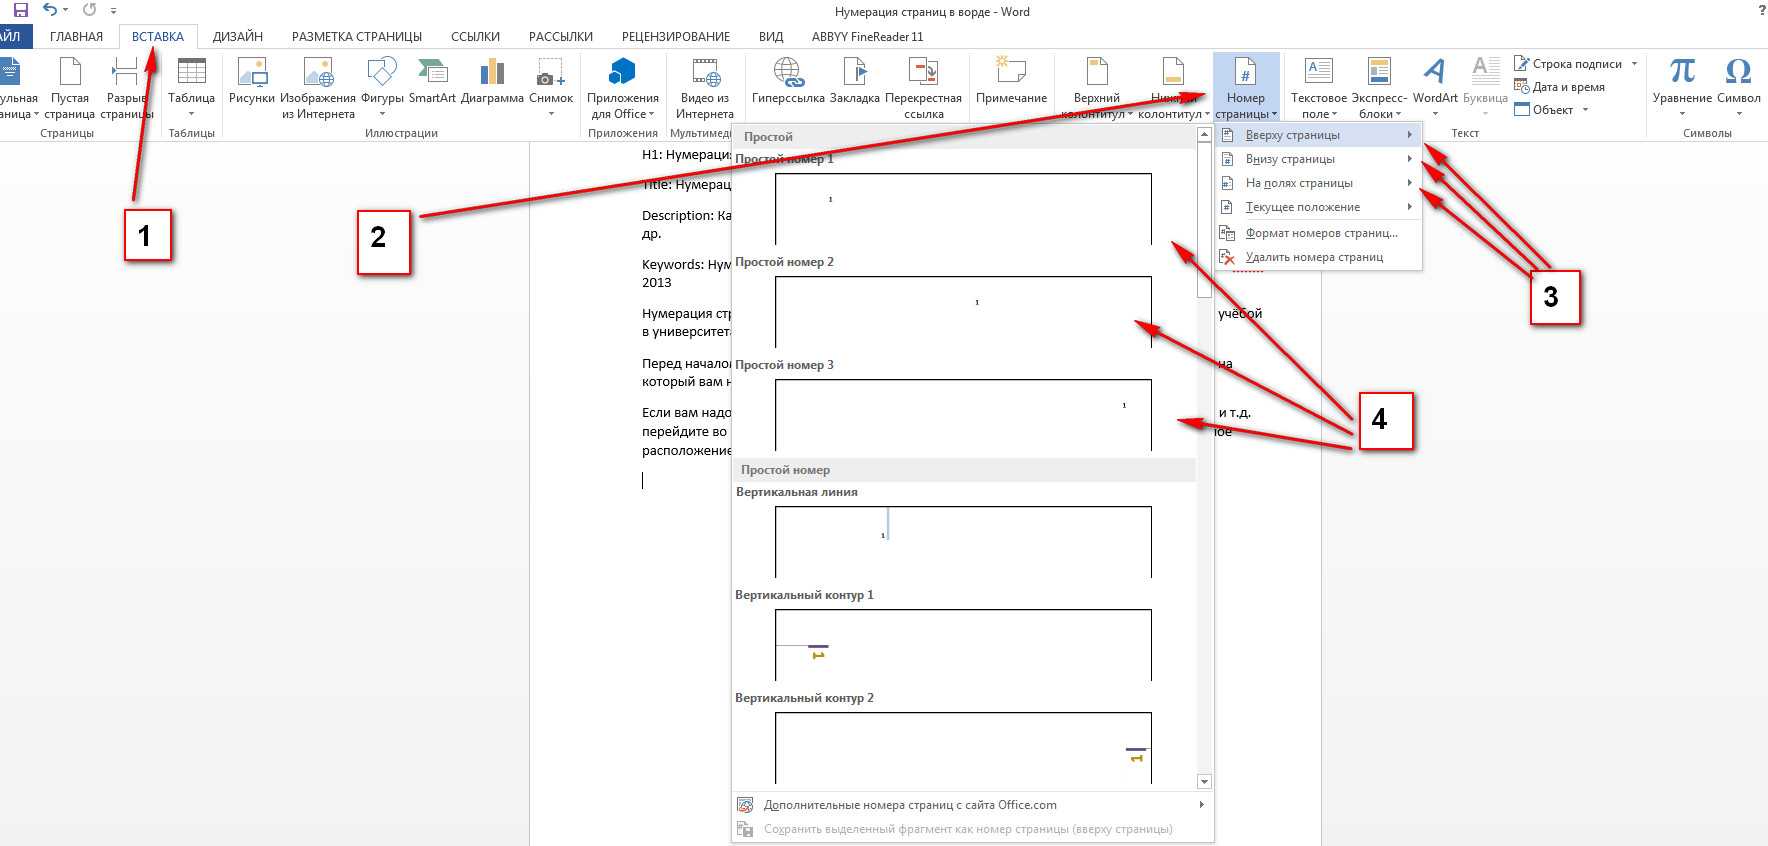Click the Redo icon in title bar
1768x846 pixels.
89,10
